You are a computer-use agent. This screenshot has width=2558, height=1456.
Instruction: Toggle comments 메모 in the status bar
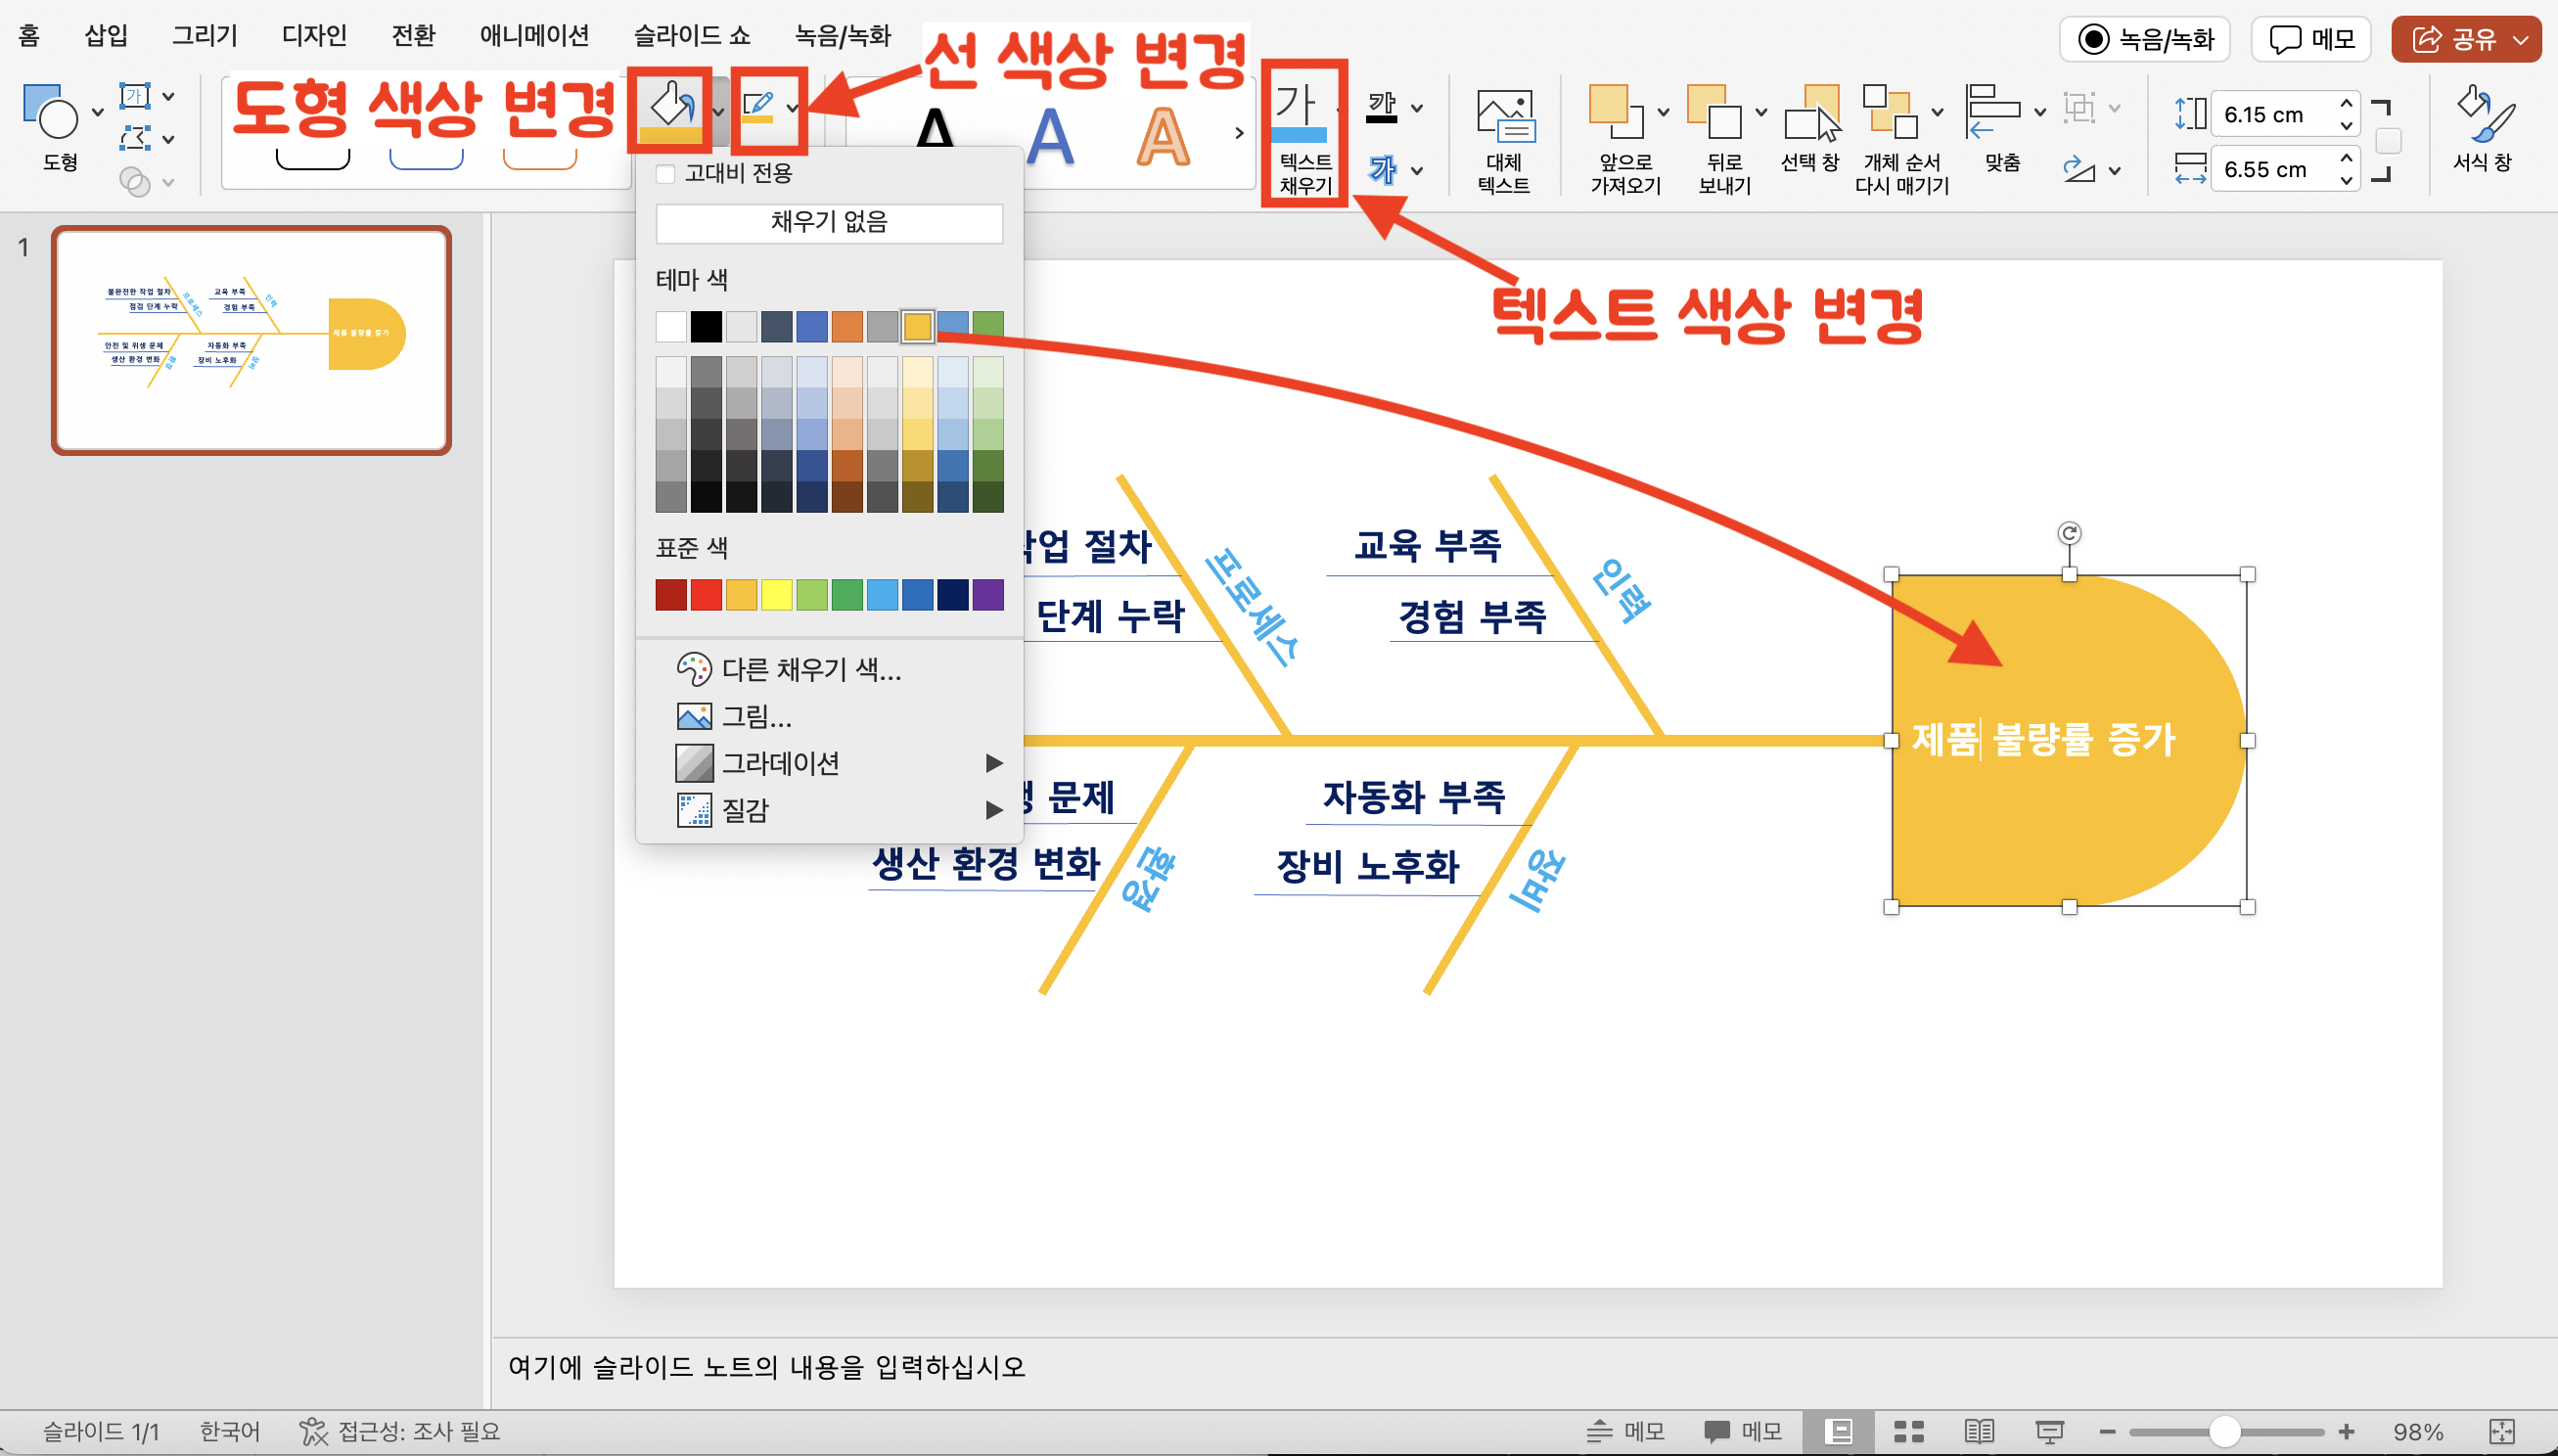click(x=1742, y=1432)
